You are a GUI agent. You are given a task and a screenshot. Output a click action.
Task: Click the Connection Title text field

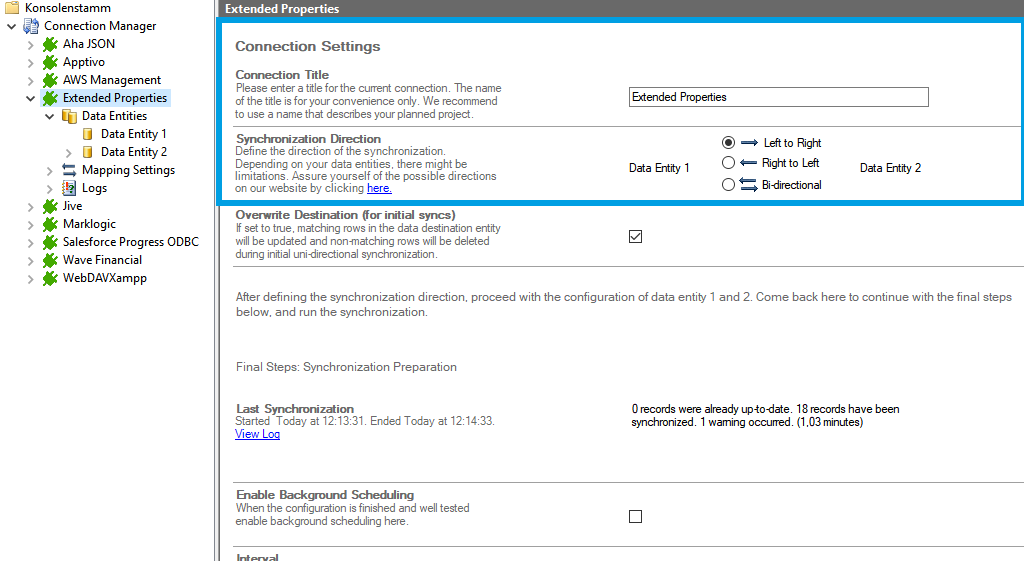click(x=778, y=97)
